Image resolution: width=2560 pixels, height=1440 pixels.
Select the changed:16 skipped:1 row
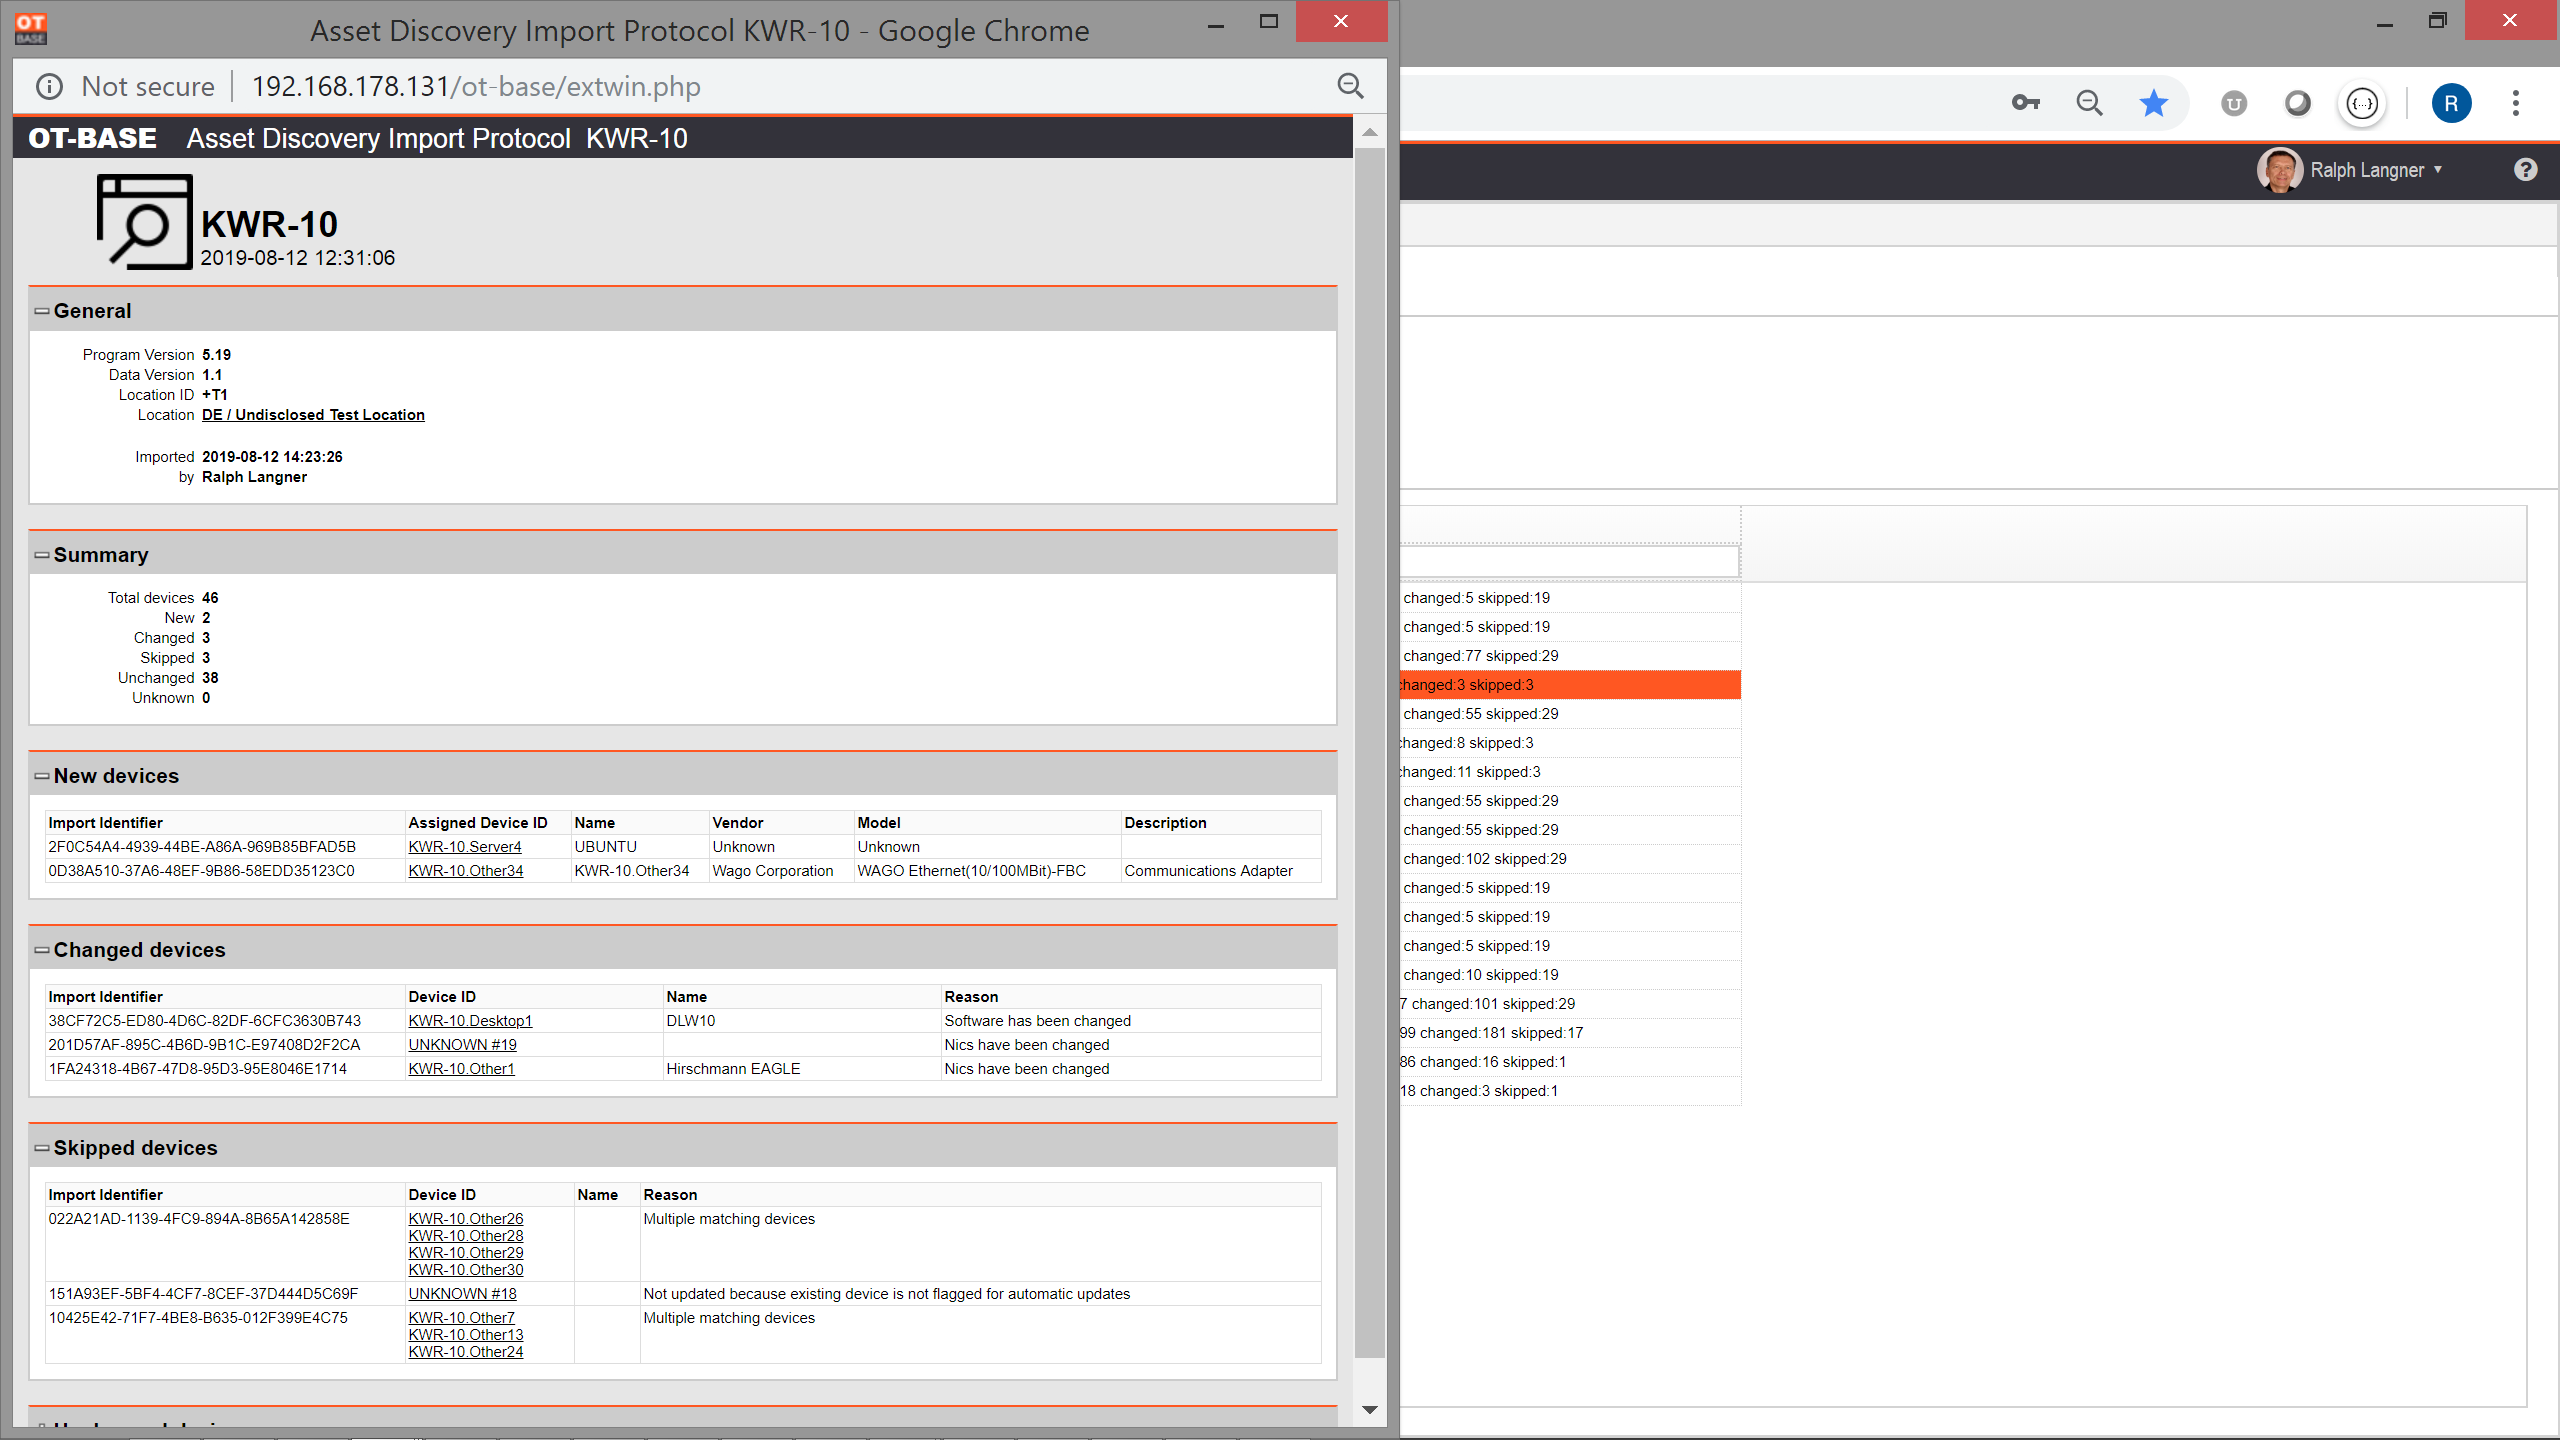coord(1570,1062)
